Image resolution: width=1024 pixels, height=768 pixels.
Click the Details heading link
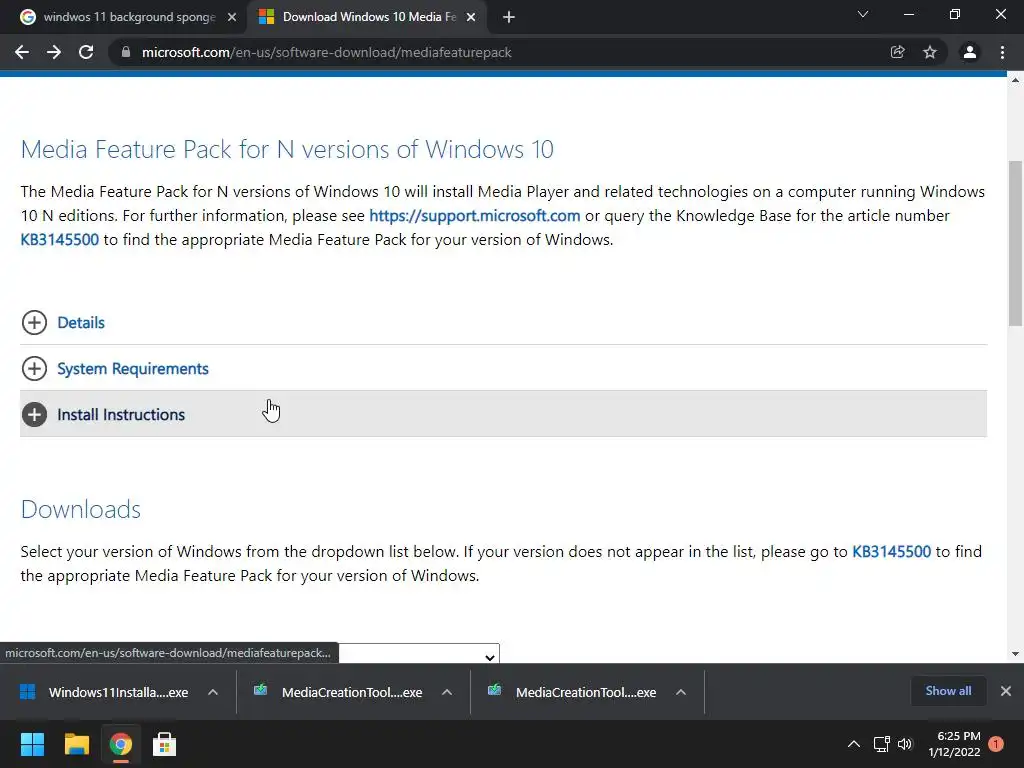(x=81, y=323)
